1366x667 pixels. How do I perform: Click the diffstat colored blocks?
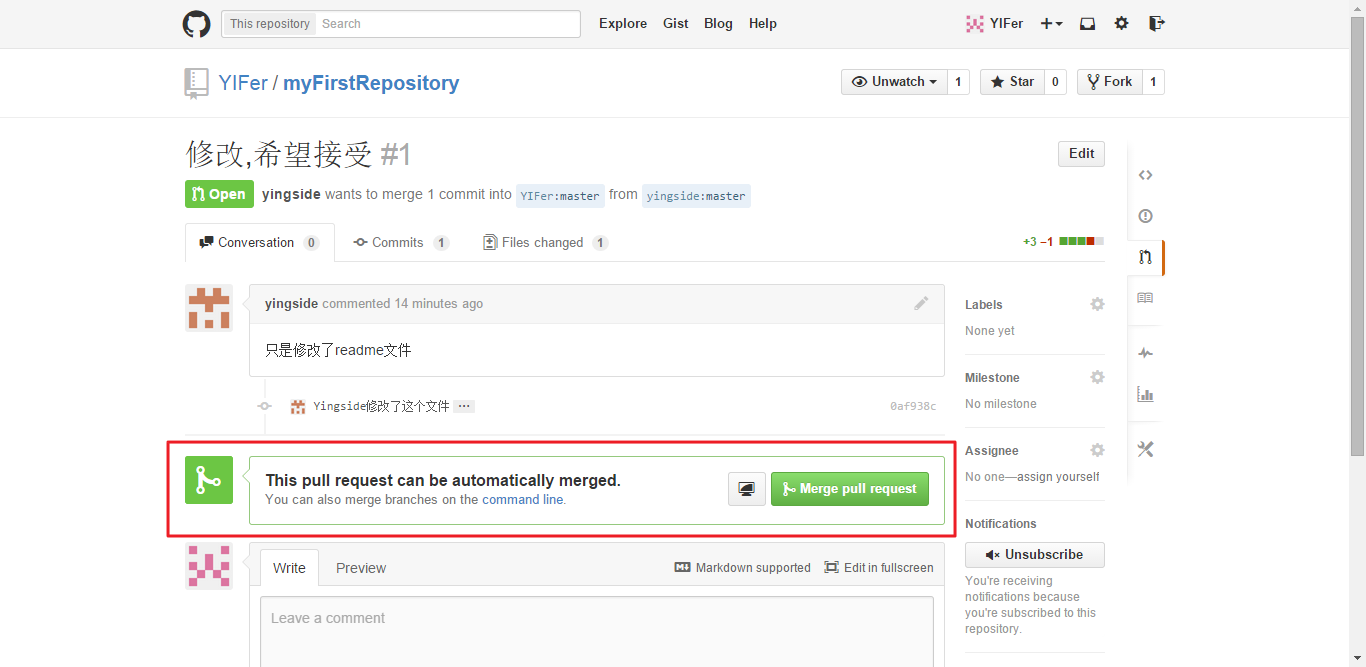pyautogui.click(x=1082, y=241)
